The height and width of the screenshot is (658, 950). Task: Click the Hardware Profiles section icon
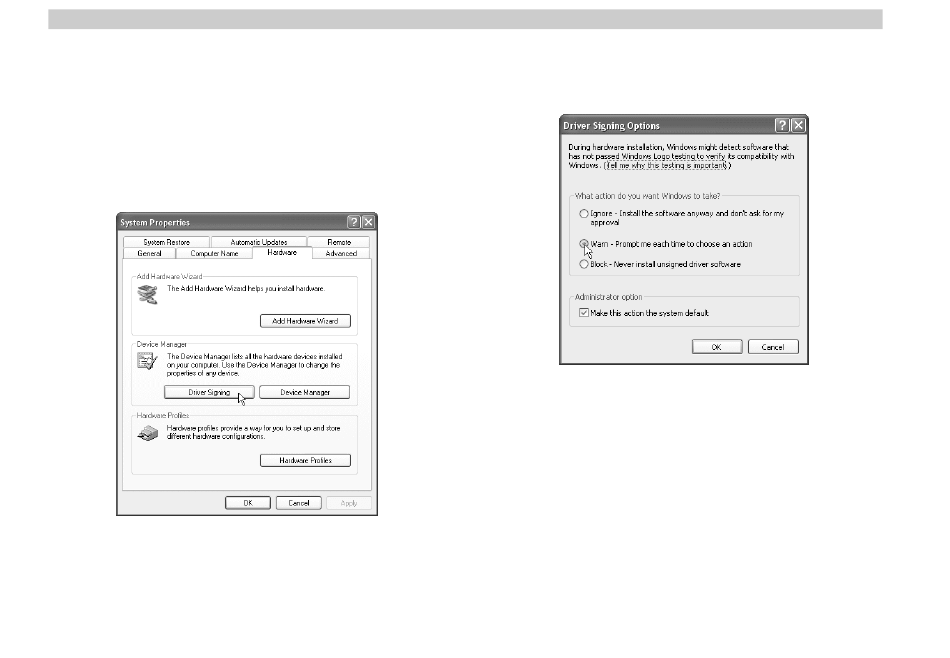[x=147, y=433]
